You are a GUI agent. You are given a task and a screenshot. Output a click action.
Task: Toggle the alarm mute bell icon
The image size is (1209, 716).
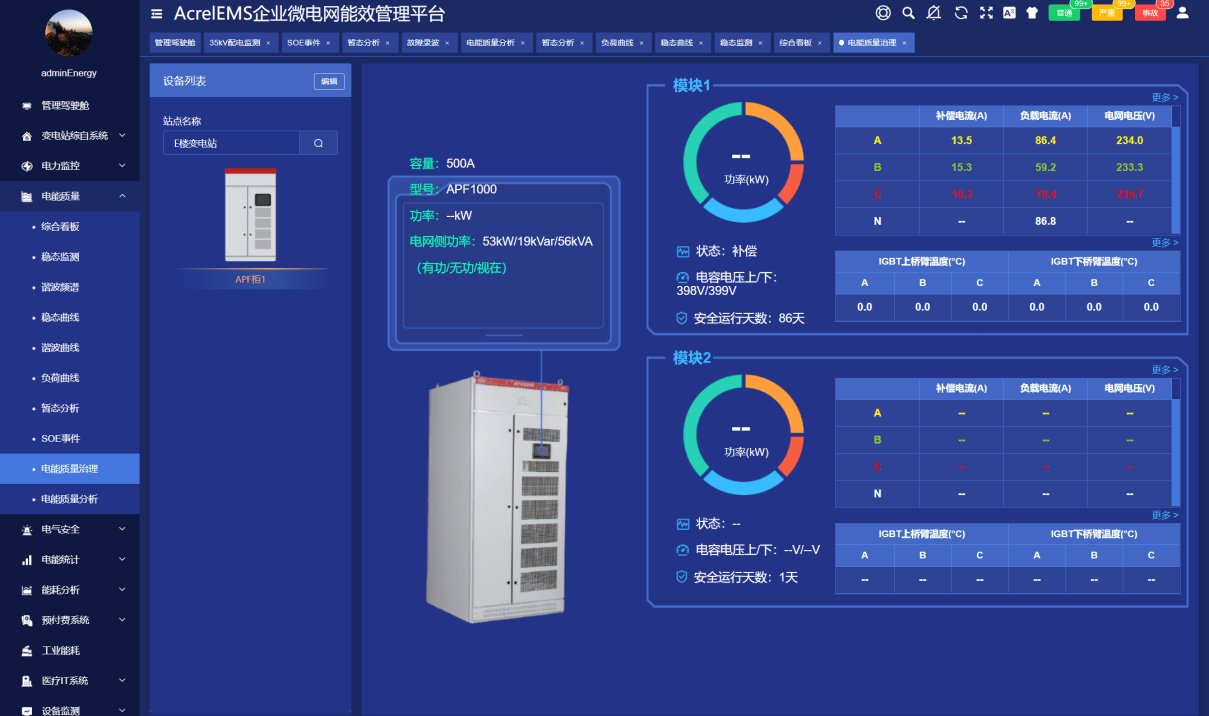tap(933, 13)
